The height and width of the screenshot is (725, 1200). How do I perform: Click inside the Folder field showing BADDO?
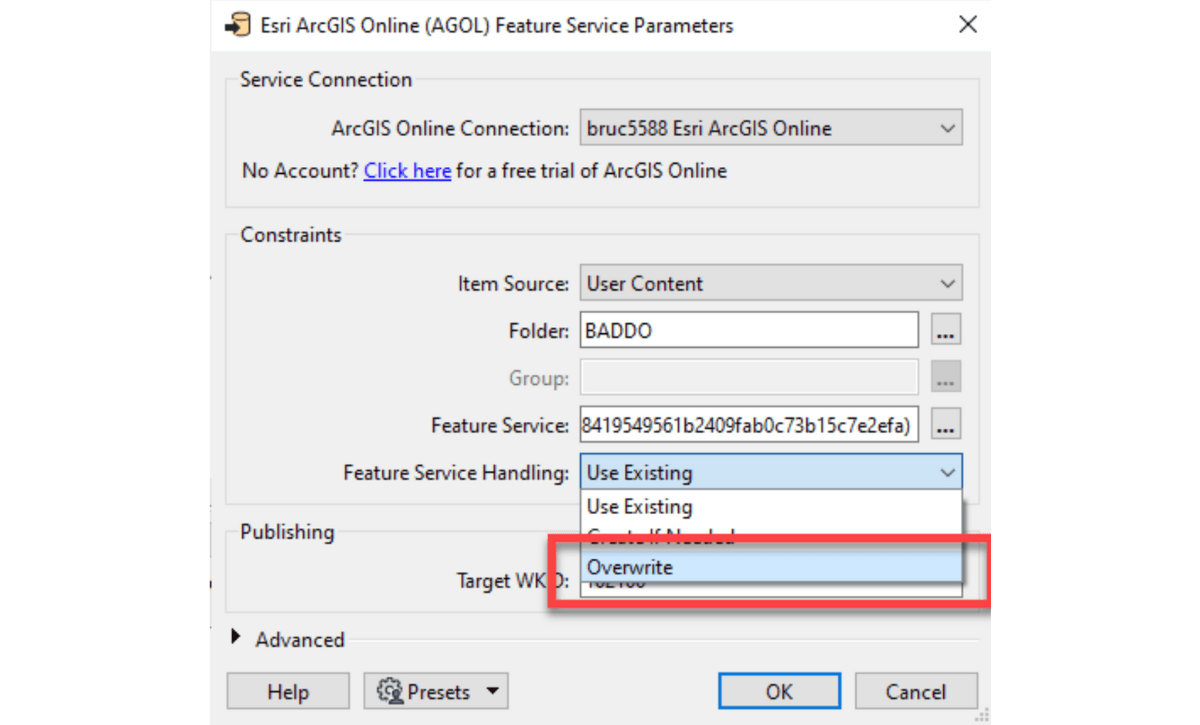pos(749,330)
